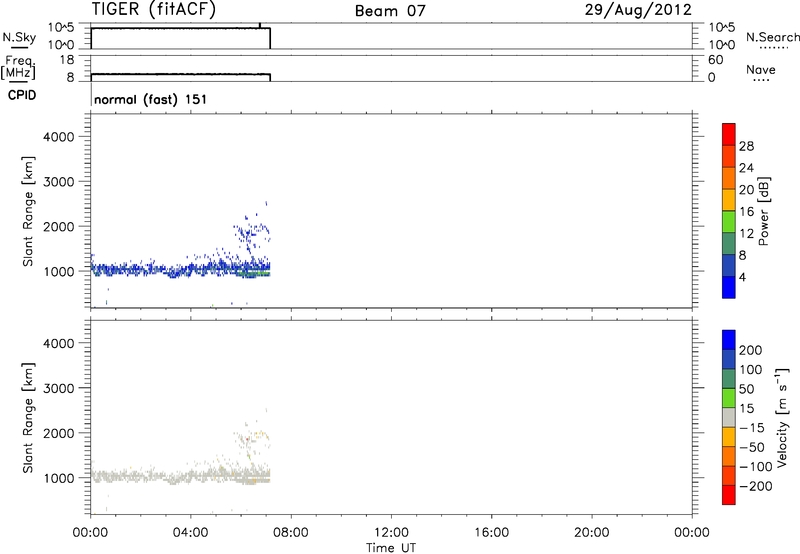Click the gray -15 to 15 velocity swatch
Viewport: 800px width, 554px height.
729,417
